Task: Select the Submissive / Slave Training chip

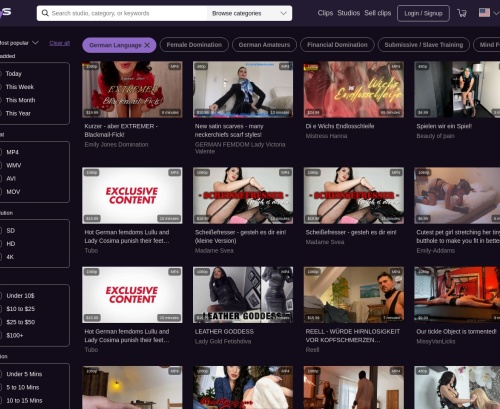Action: (424, 45)
